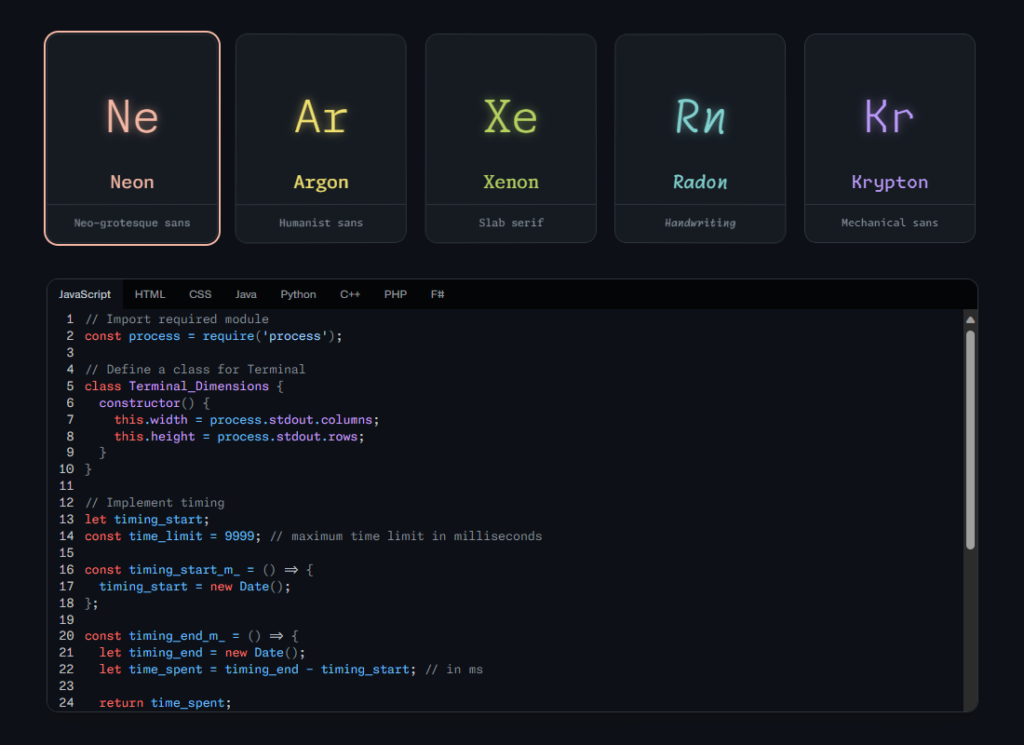Click the large 'Ne' glyph
Image resolution: width=1024 pixels, height=745 pixels.
132,117
